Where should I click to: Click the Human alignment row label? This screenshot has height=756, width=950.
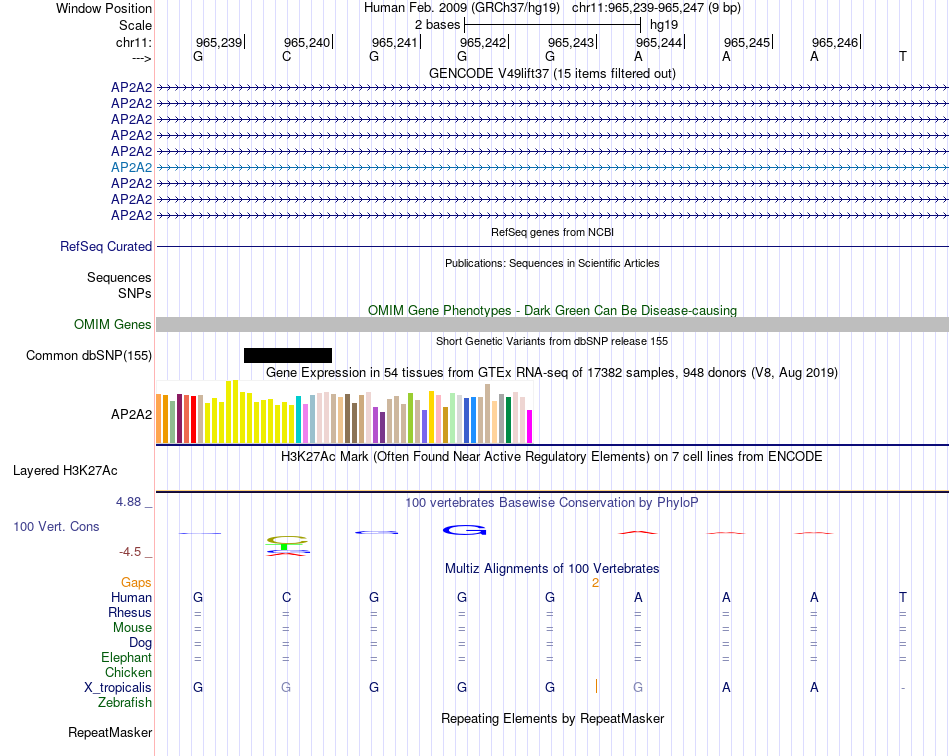tap(131, 598)
